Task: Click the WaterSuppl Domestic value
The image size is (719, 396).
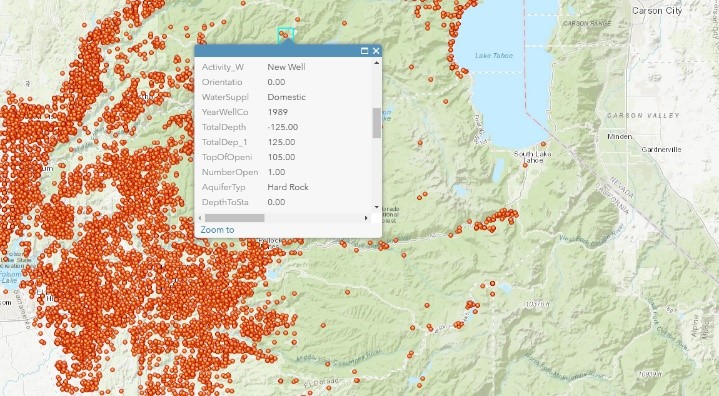Action: click(286, 97)
